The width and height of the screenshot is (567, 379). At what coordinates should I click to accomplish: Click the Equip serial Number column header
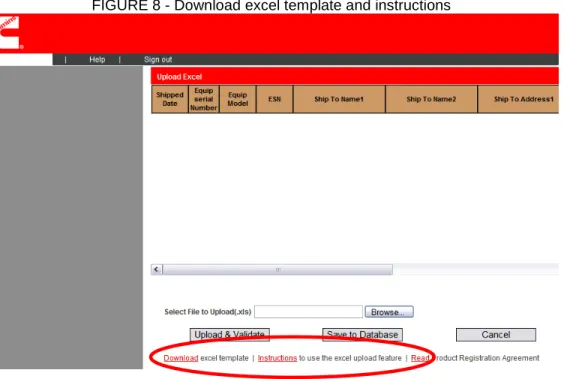coord(204,99)
